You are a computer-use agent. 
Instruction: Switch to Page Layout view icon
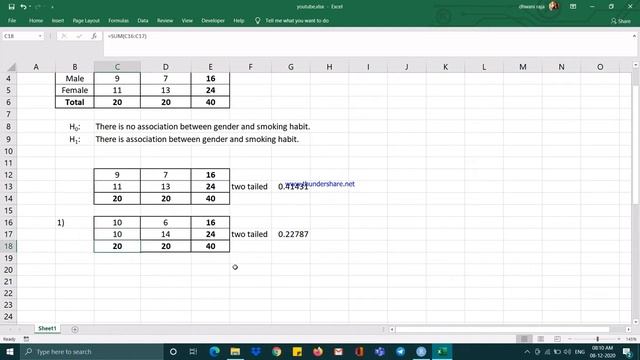[x=540, y=339]
